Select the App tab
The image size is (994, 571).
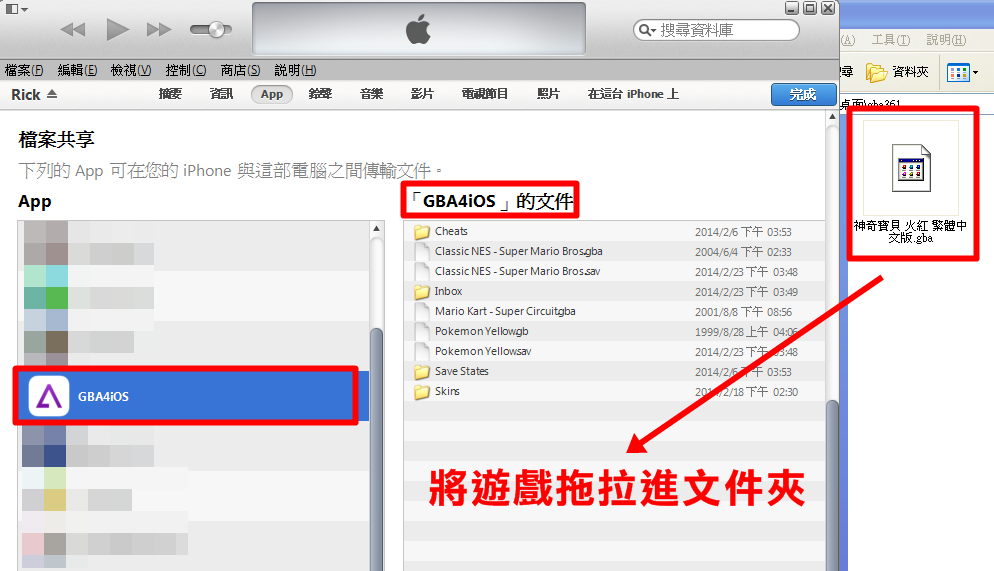tap(271, 94)
